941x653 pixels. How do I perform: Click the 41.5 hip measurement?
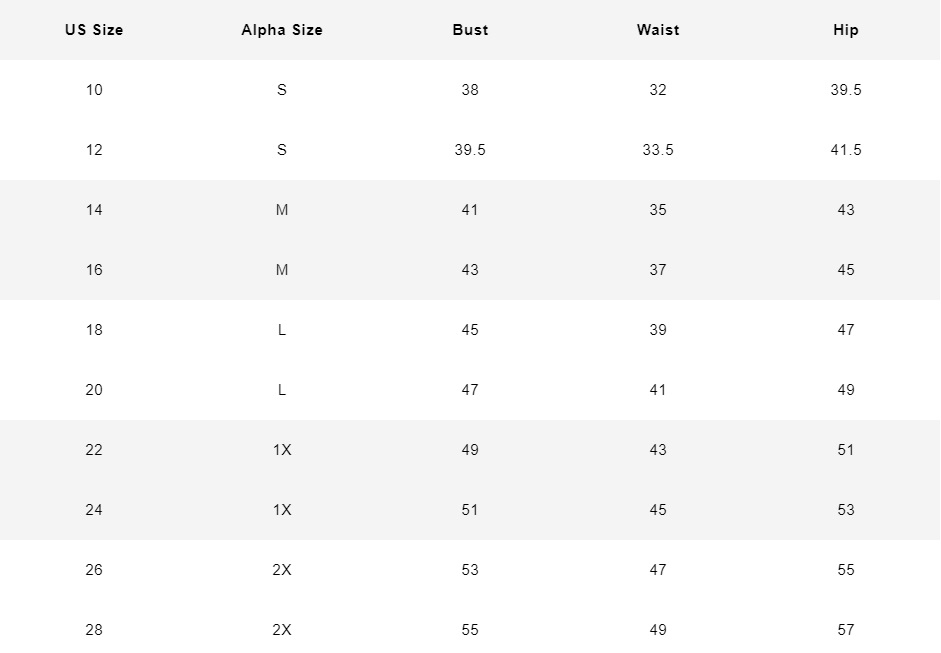(x=846, y=150)
